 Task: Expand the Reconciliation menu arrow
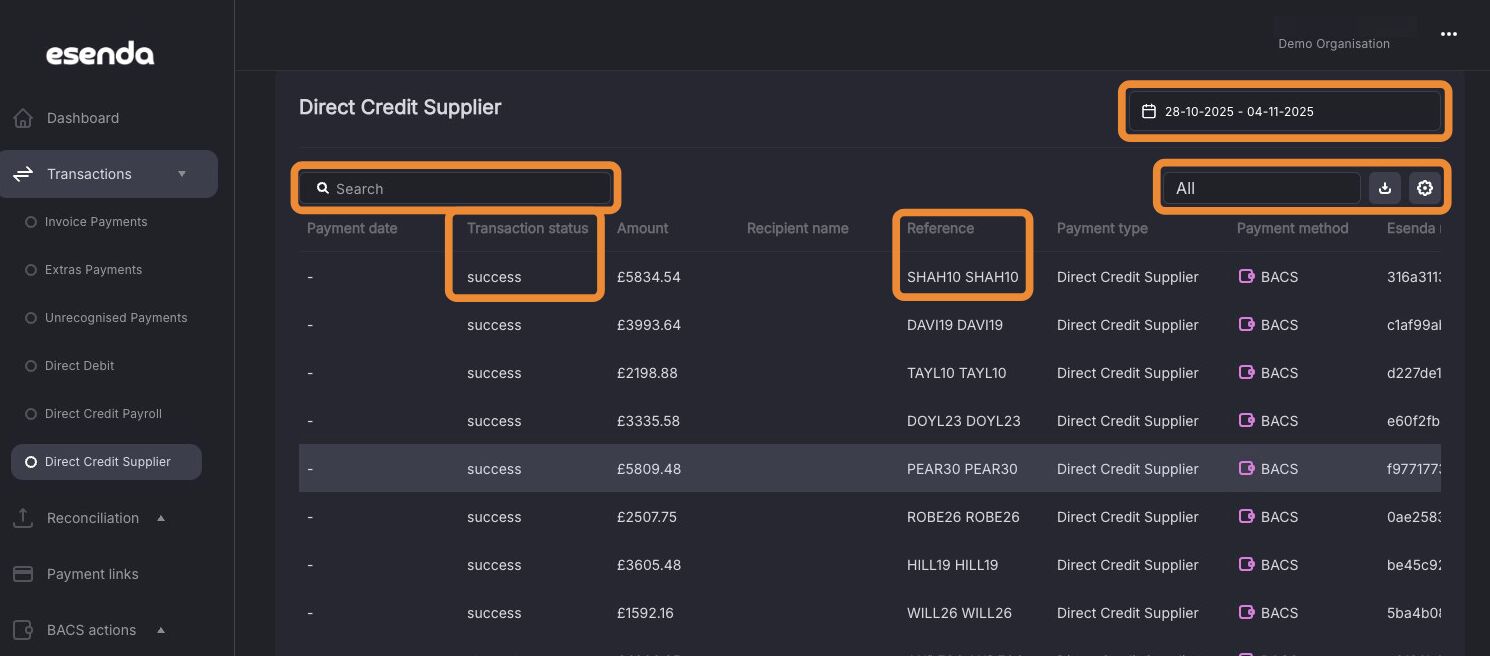[x=161, y=518]
